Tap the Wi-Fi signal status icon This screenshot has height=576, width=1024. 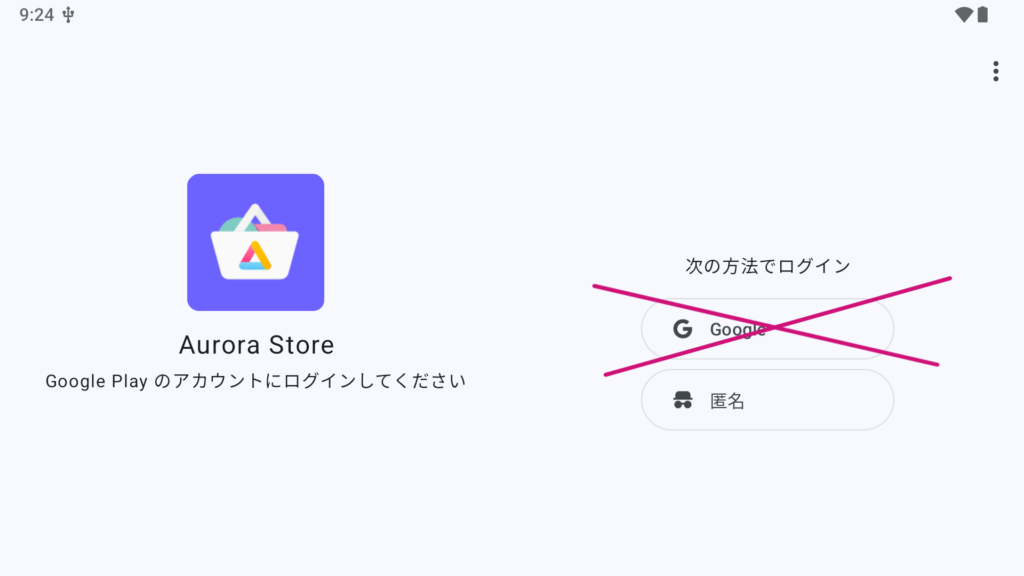click(x=963, y=14)
